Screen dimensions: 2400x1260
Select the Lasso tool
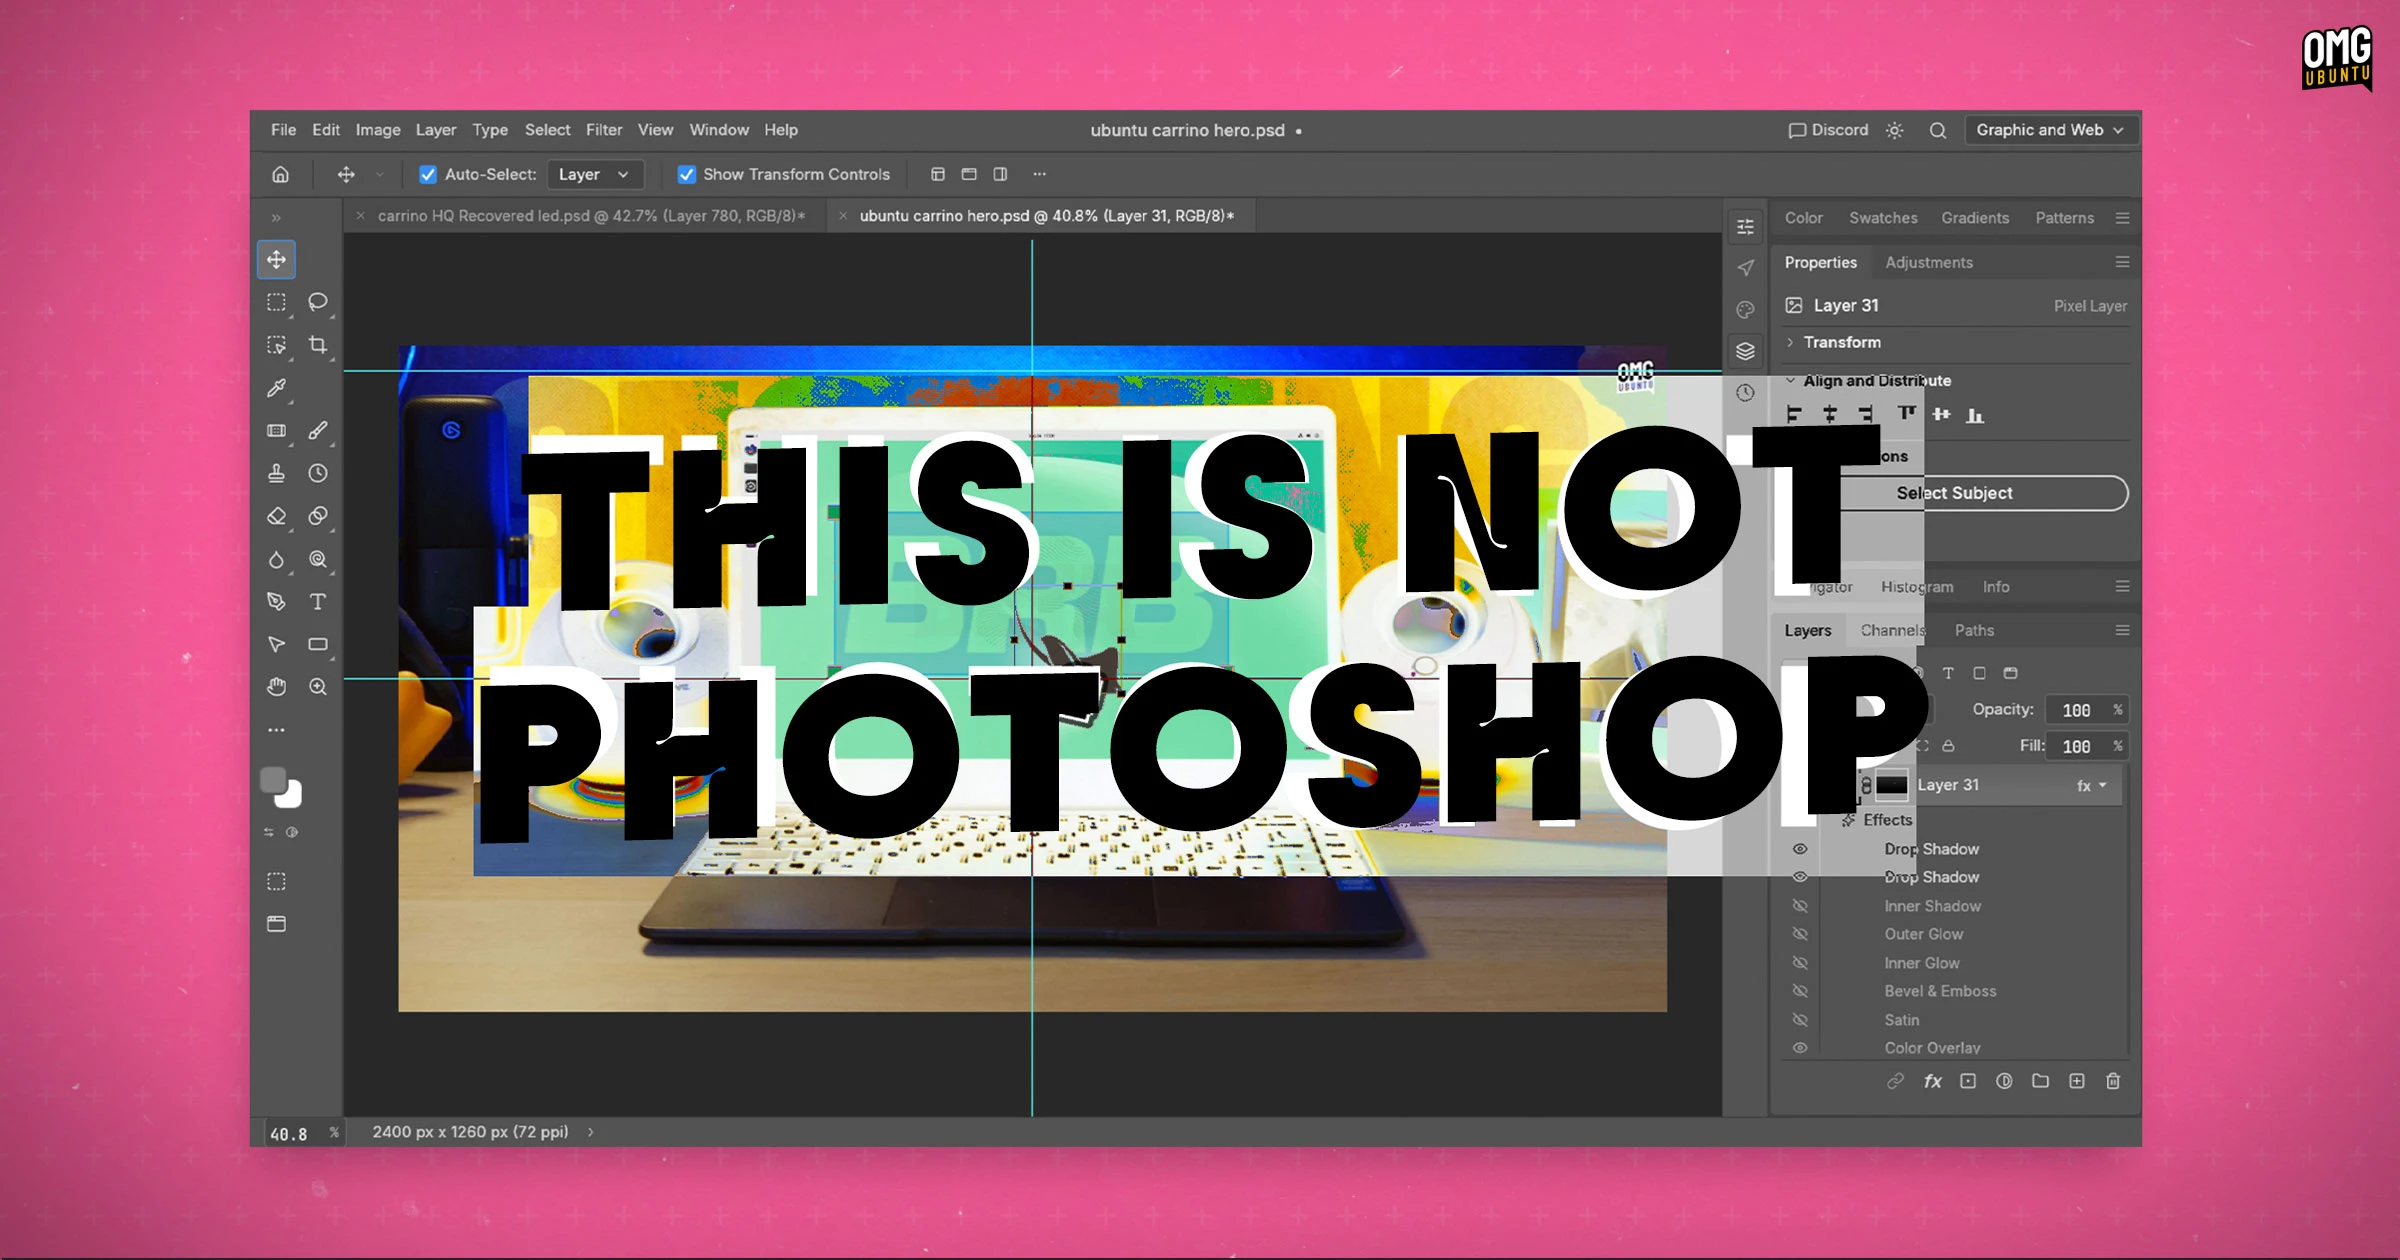tap(318, 302)
